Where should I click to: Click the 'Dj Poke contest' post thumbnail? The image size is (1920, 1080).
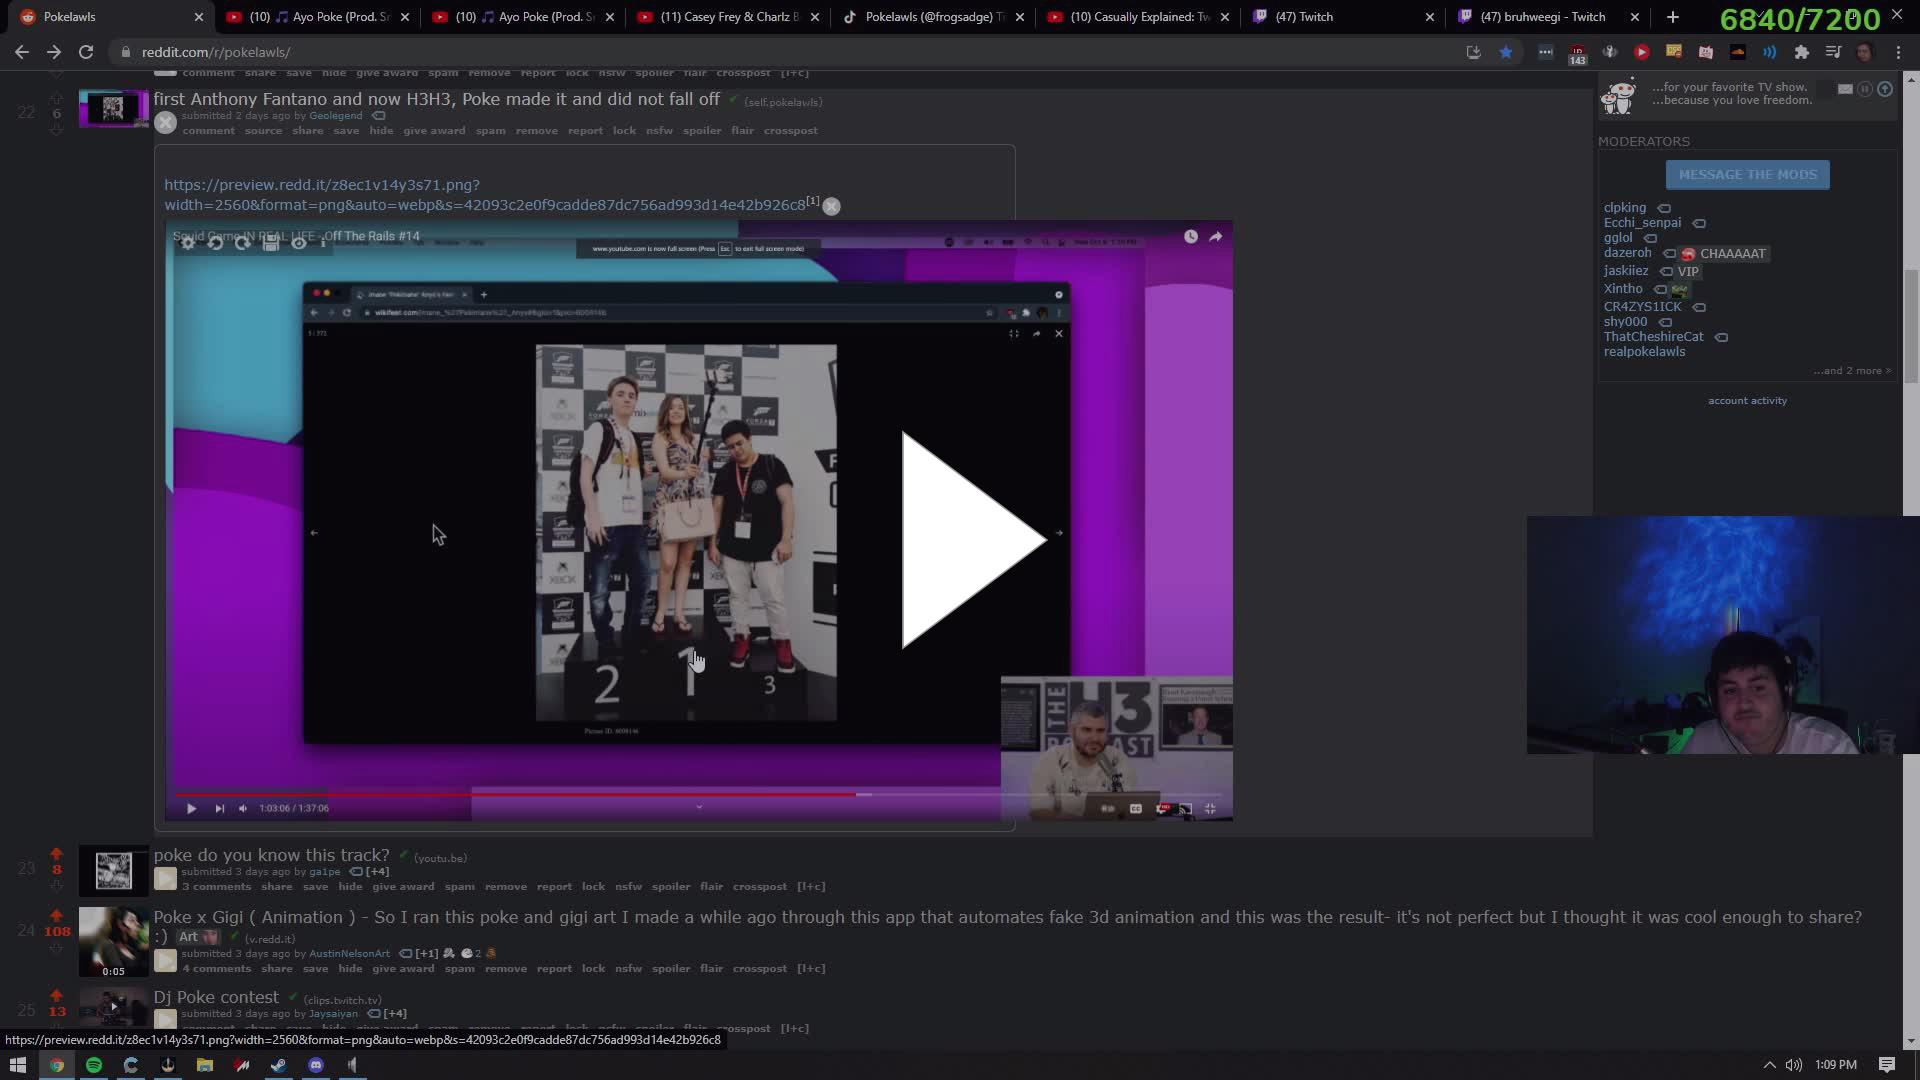coord(112,1008)
